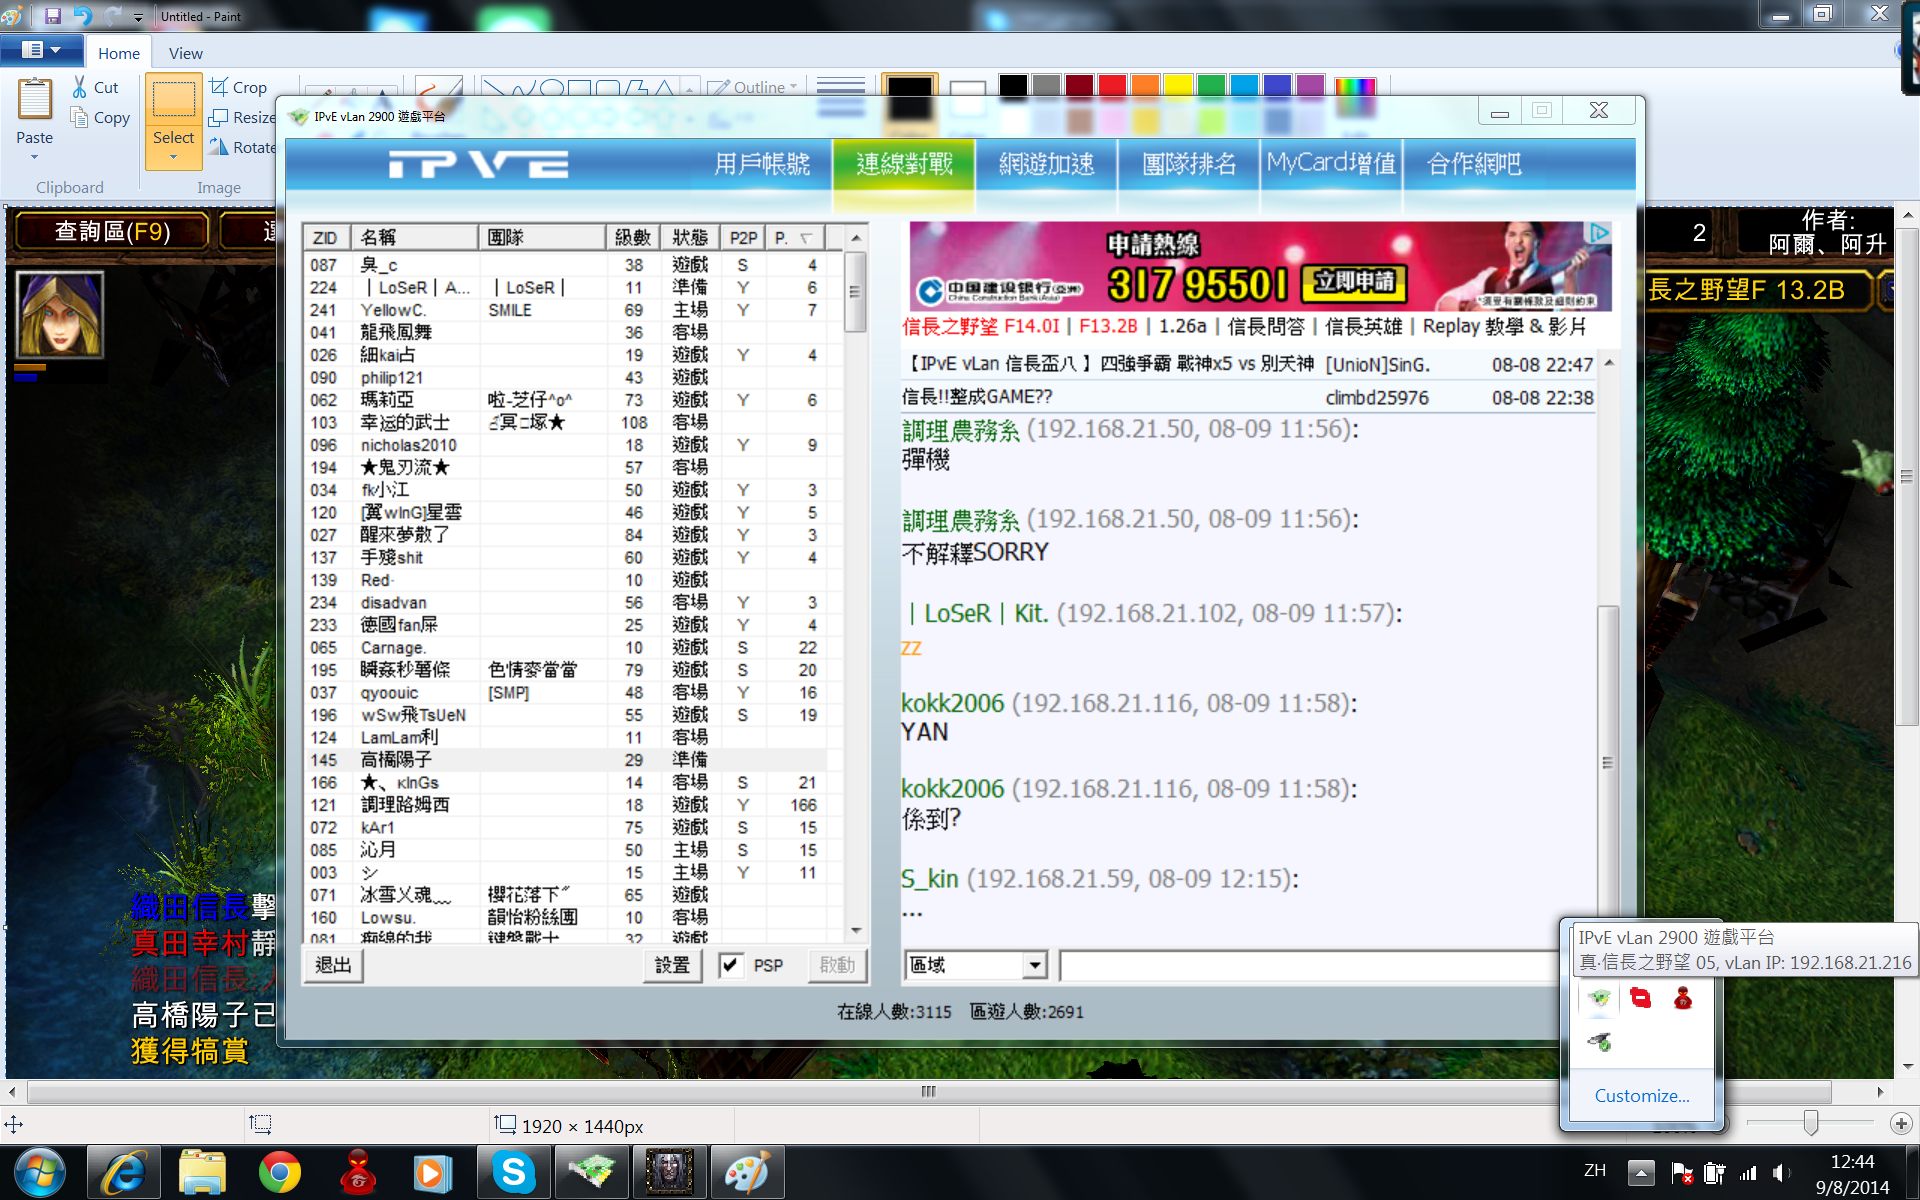This screenshot has height=1200, width=1920.
Task: Click the Crop tool icon
Action: (219, 87)
